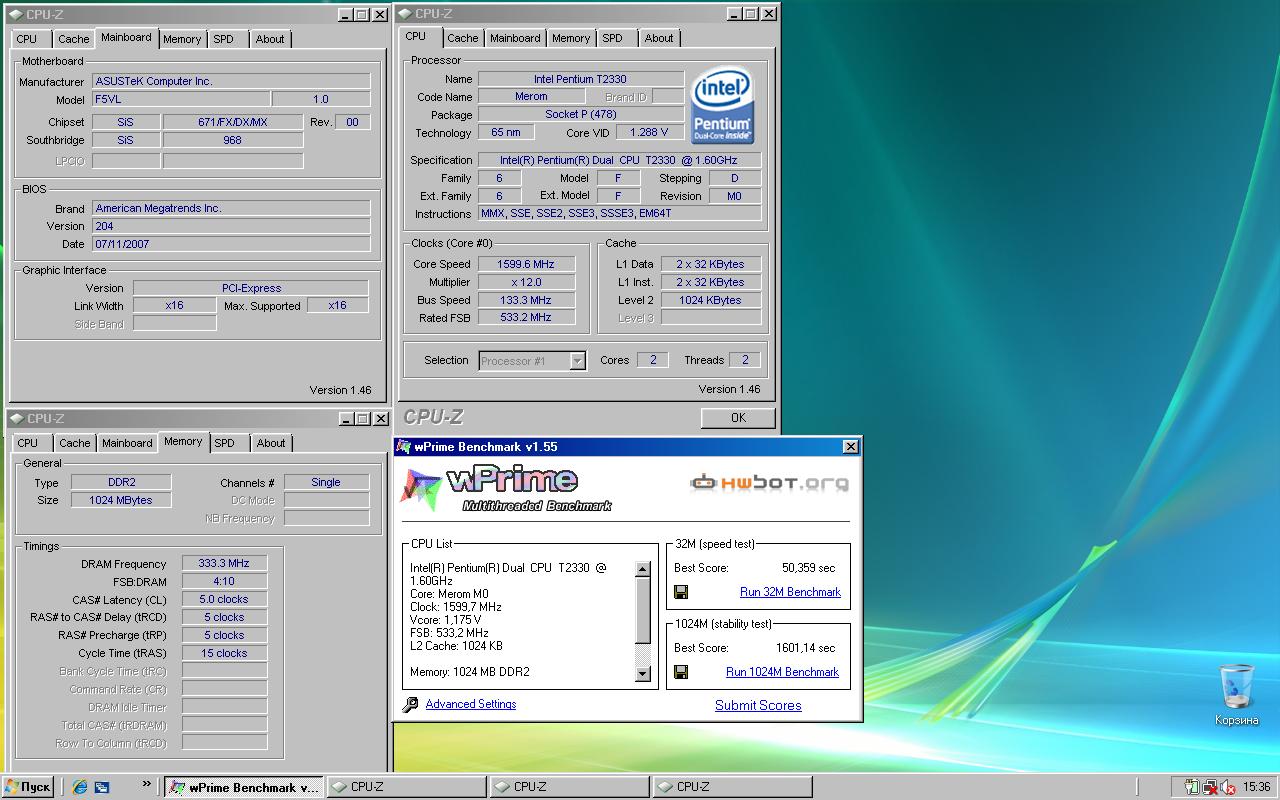Click the Southbridge model value 968
This screenshot has width=1280, height=800.
[232, 140]
